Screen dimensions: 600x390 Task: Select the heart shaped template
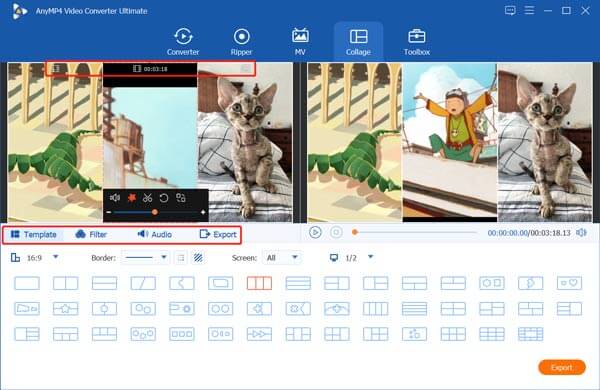point(569,283)
